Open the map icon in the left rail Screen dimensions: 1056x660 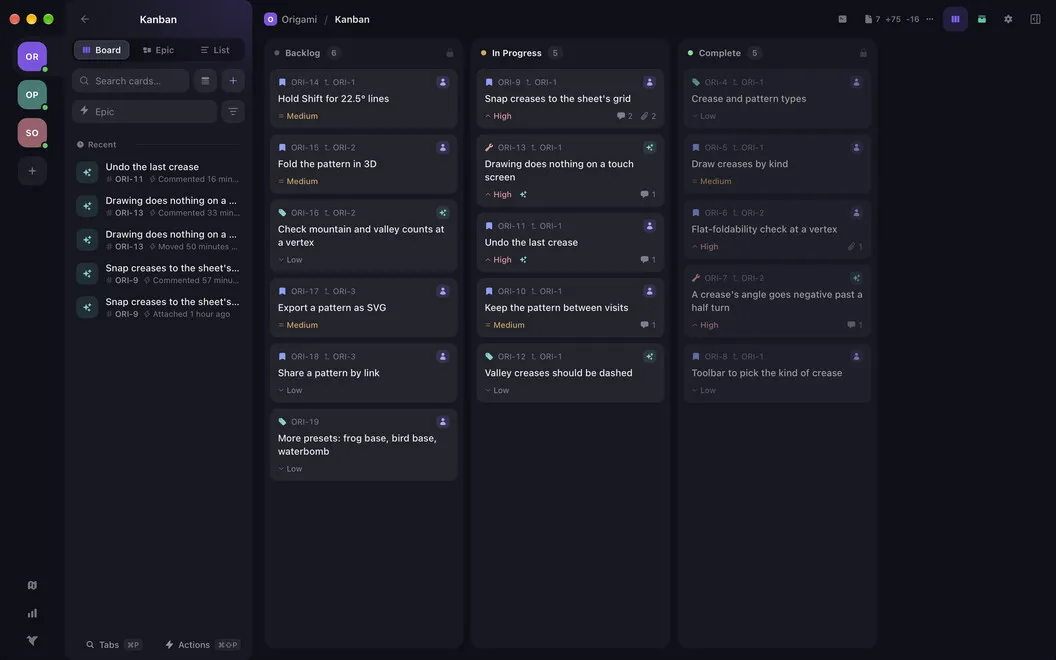click(x=32, y=585)
